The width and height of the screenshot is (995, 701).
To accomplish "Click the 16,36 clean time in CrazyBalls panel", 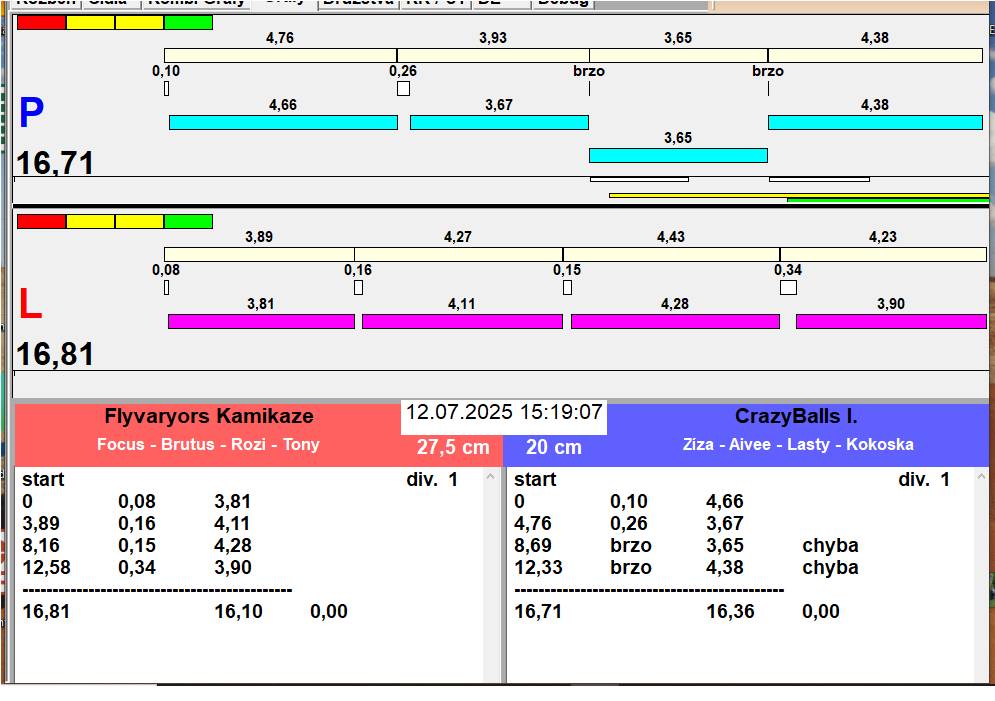I will 730,611.
